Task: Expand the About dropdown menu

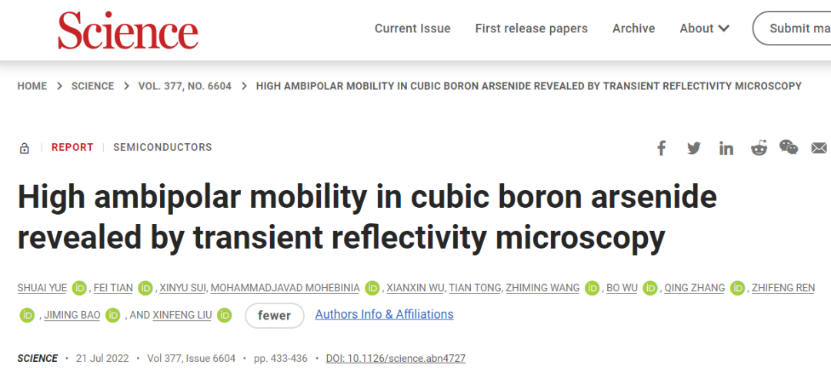Action: [x=704, y=28]
